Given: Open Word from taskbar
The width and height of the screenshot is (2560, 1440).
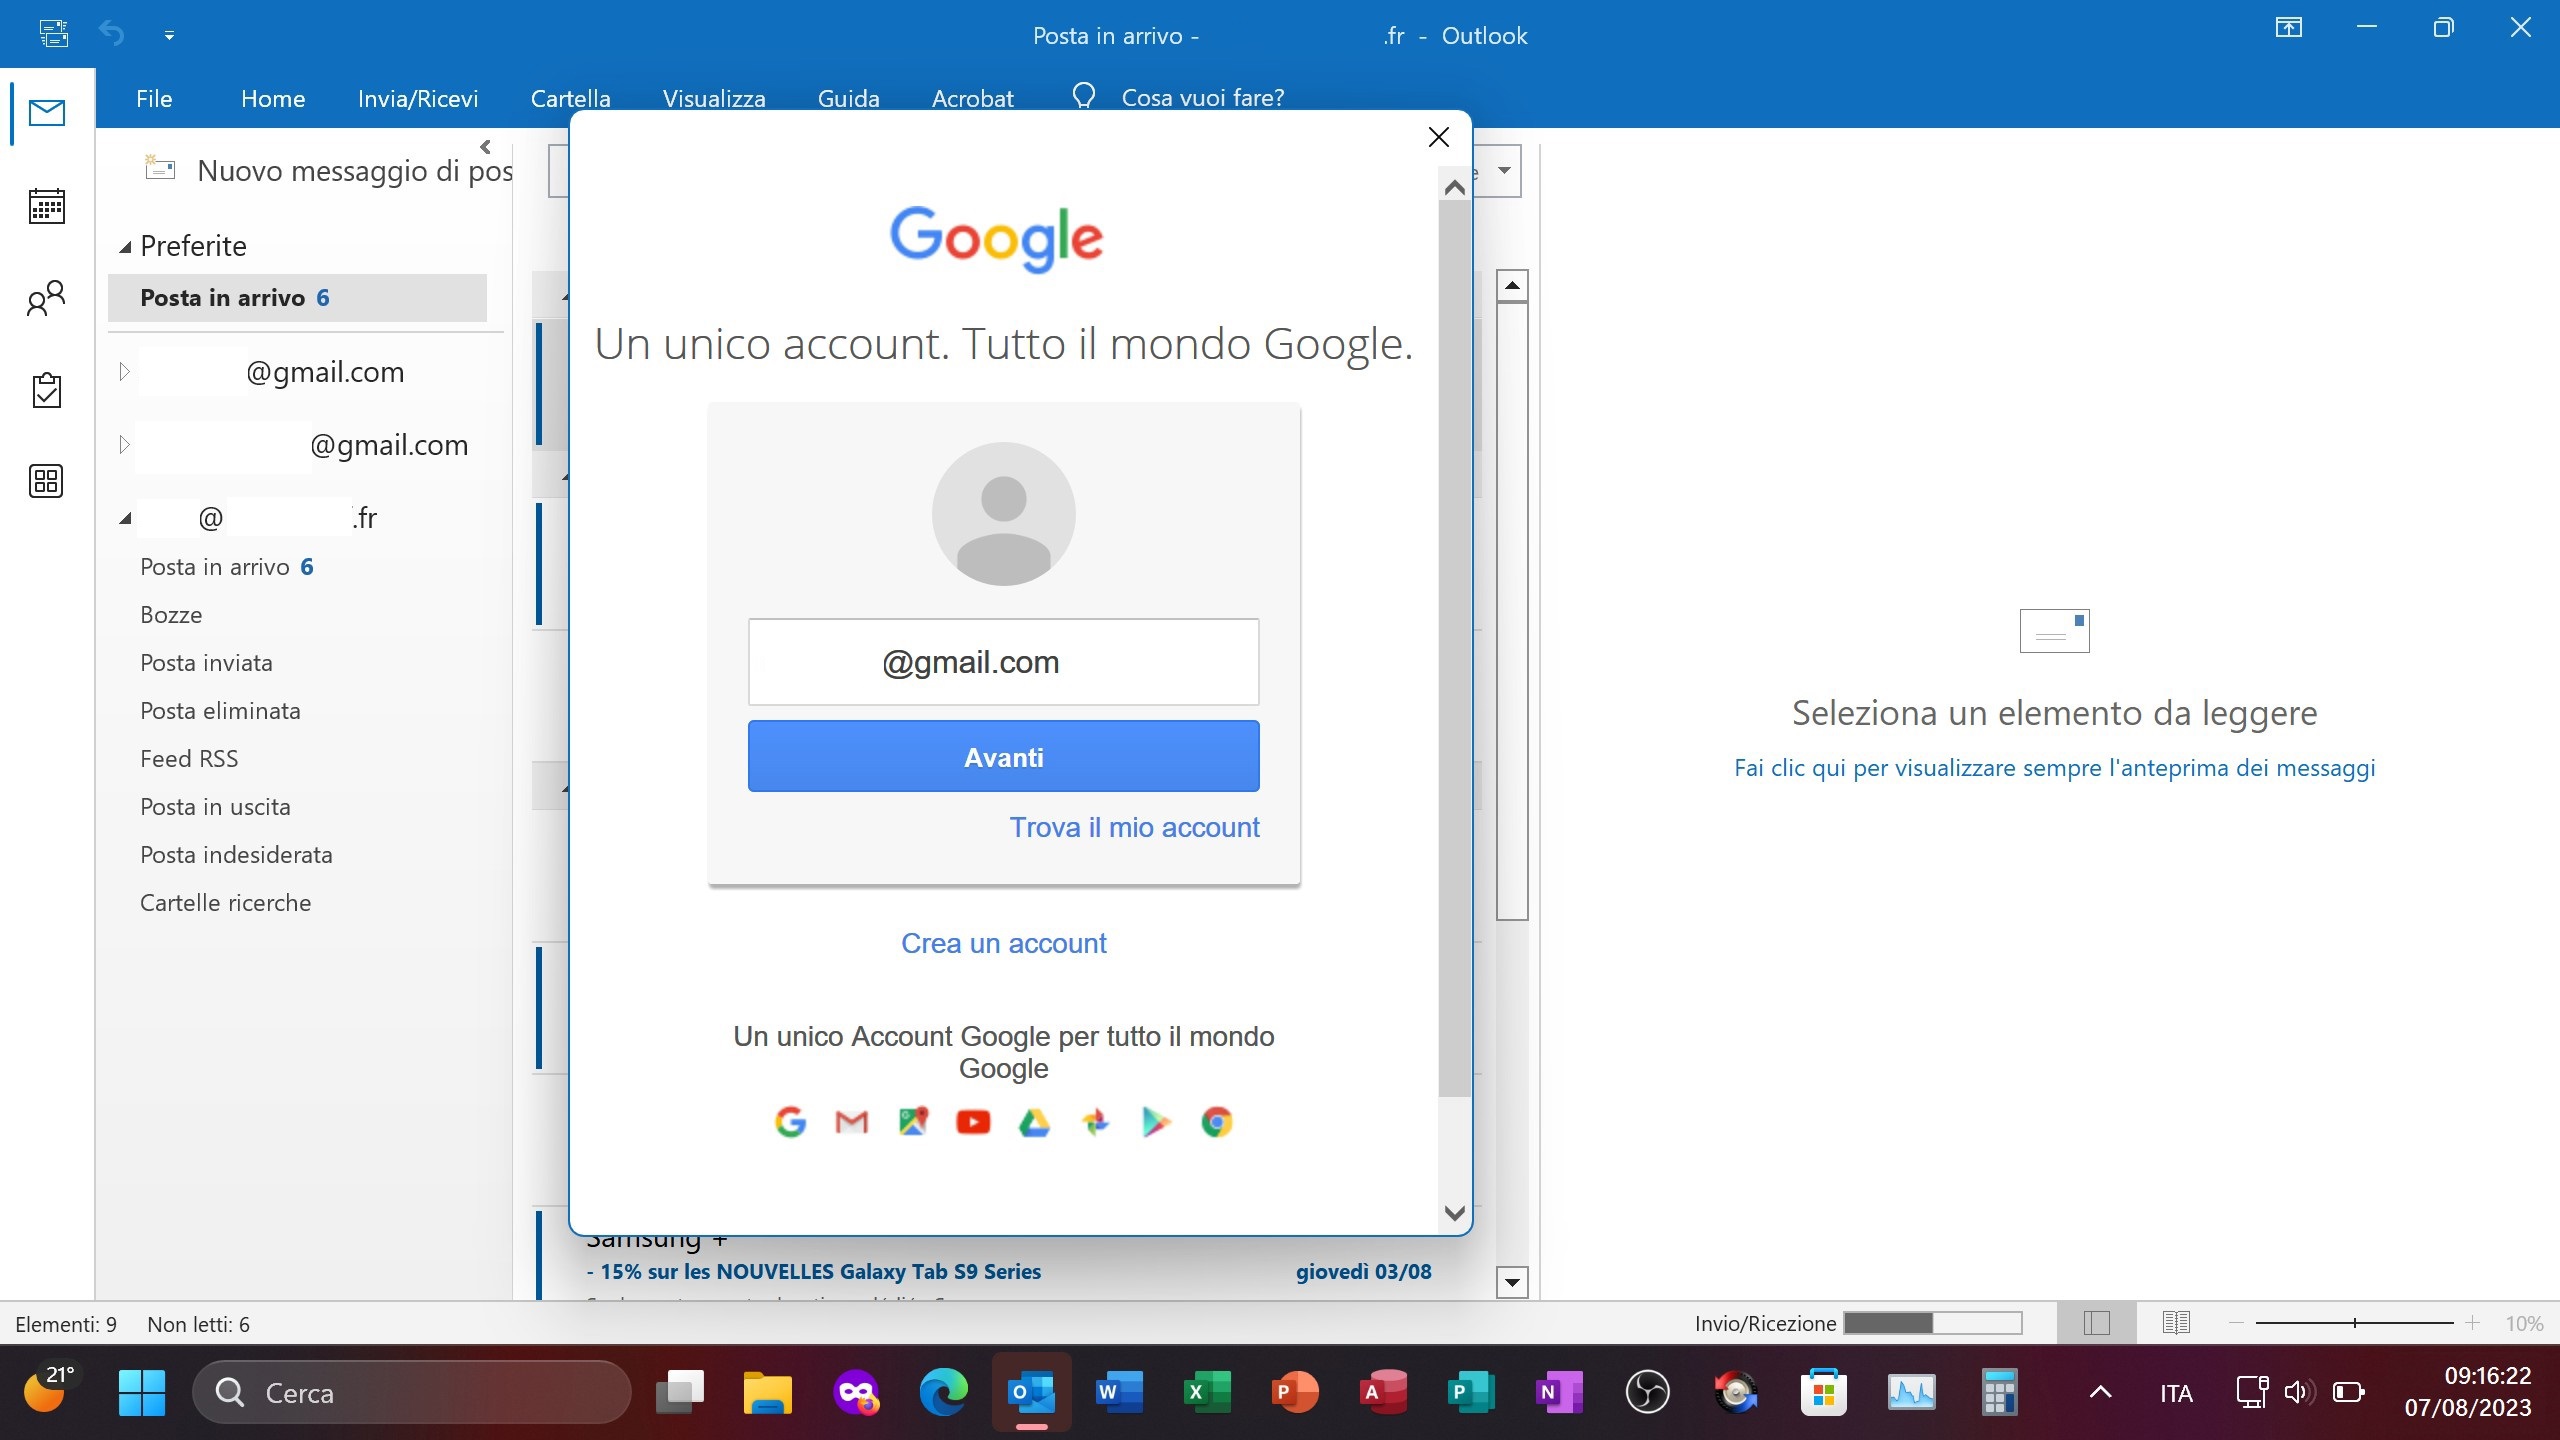Looking at the screenshot, I should (x=1119, y=1392).
